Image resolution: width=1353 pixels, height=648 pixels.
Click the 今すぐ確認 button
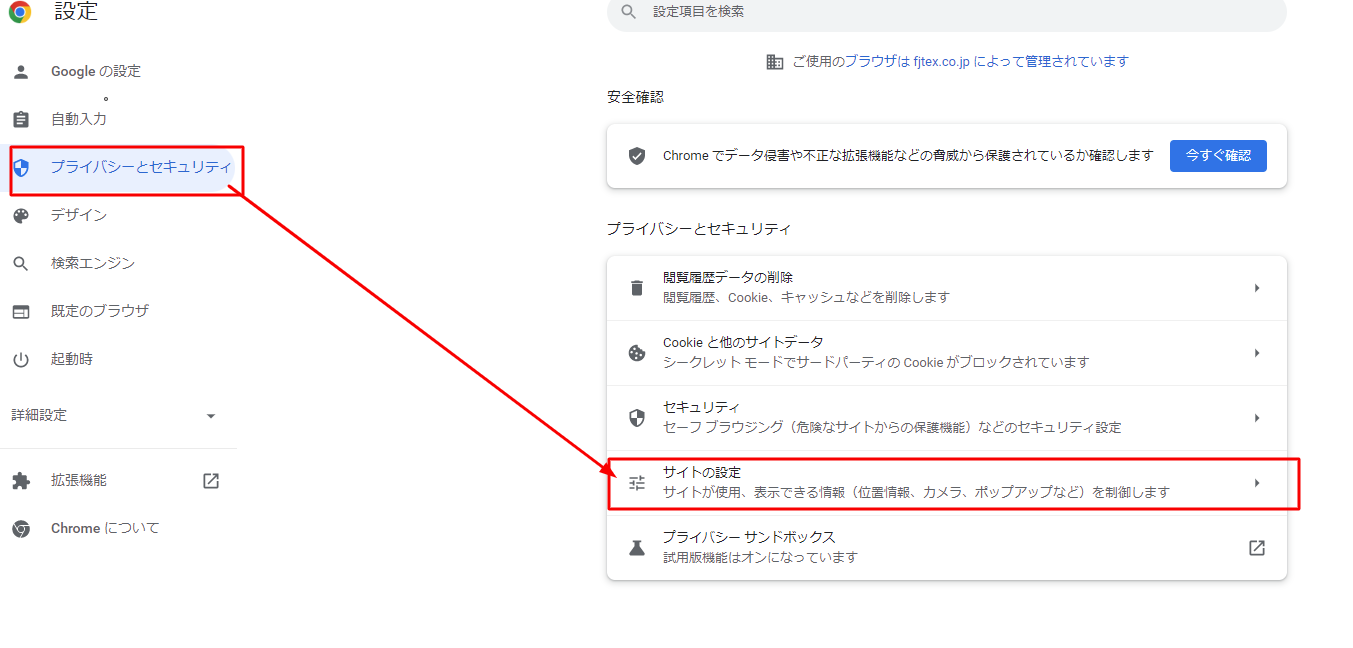pyautogui.click(x=1218, y=156)
